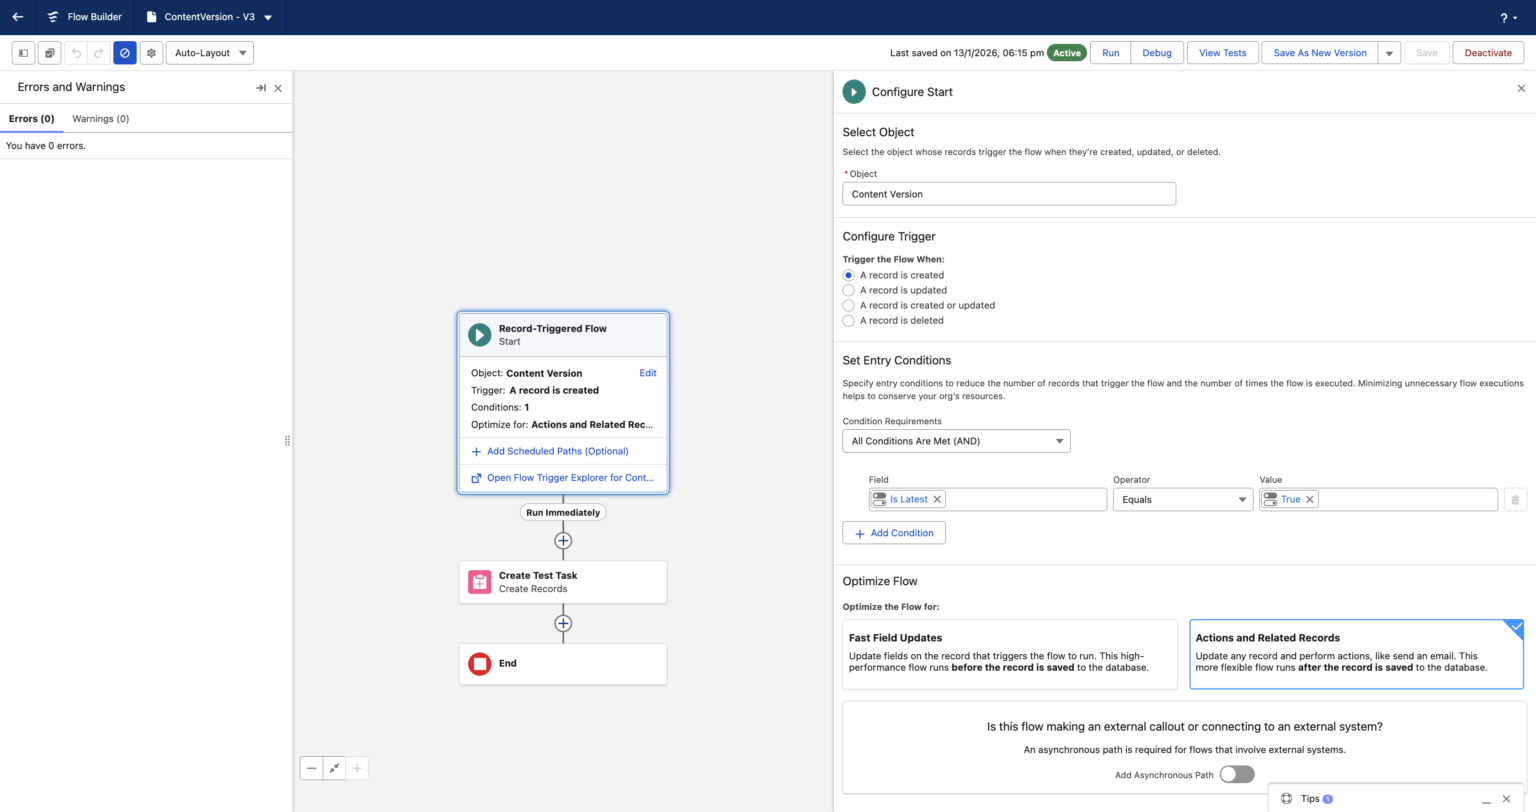Screen dimensions: 1536x812
Task: Remove the Is Latest field pill
Action: pyautogui.click(x=937, y=499)
